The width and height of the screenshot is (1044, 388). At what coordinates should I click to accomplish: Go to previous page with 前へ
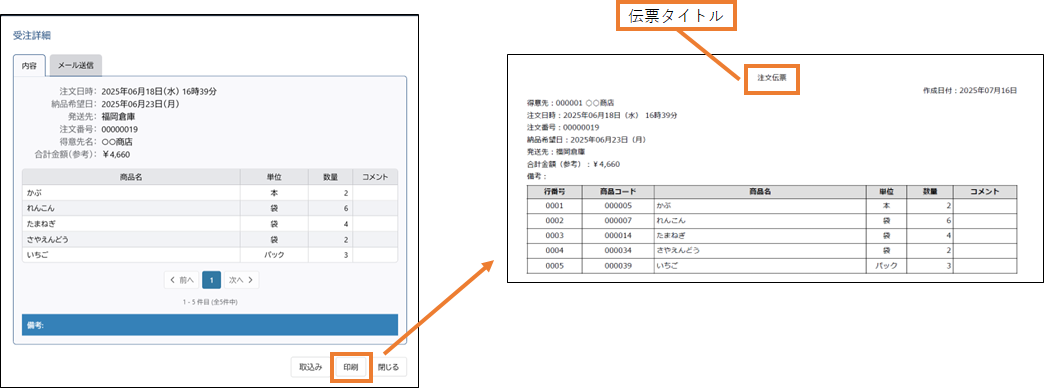tap(182, 280)
